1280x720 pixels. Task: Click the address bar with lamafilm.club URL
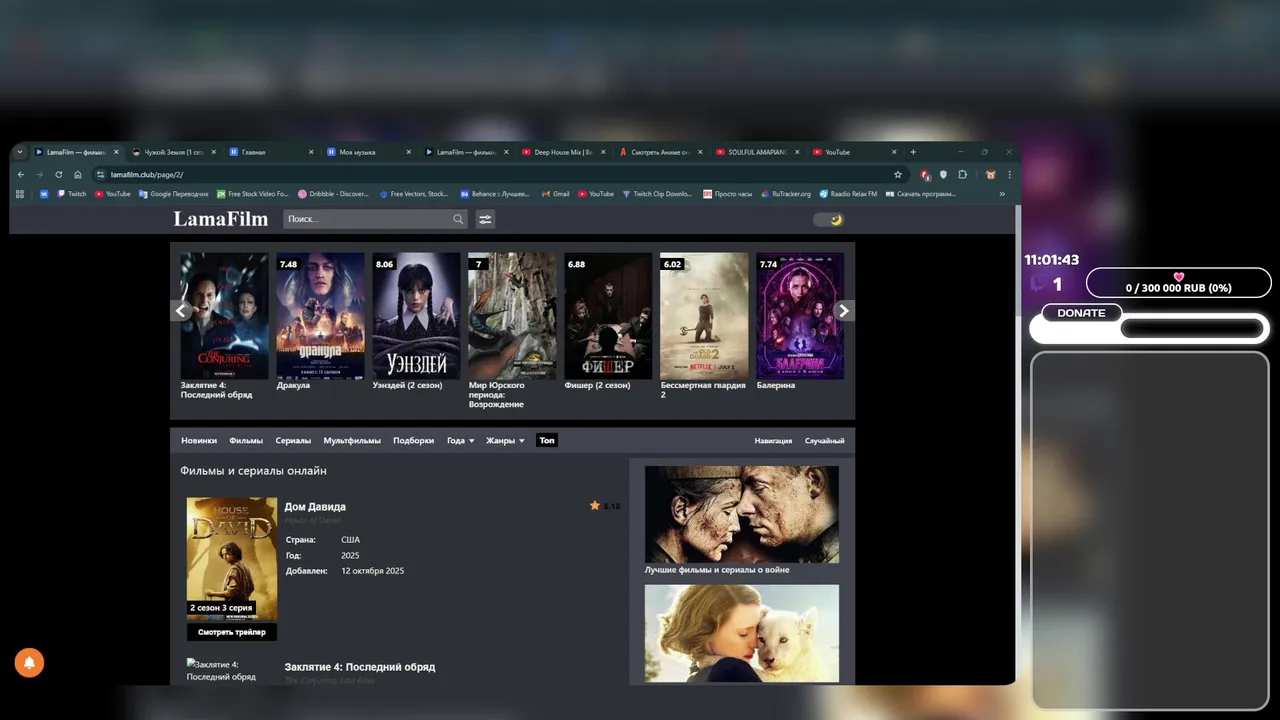point(500,174)
